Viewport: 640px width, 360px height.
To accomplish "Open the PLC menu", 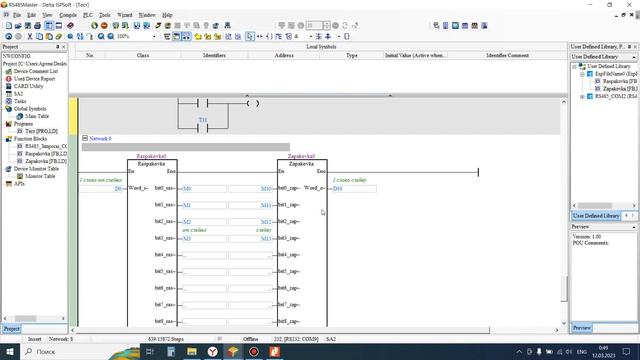I will 88,15.
